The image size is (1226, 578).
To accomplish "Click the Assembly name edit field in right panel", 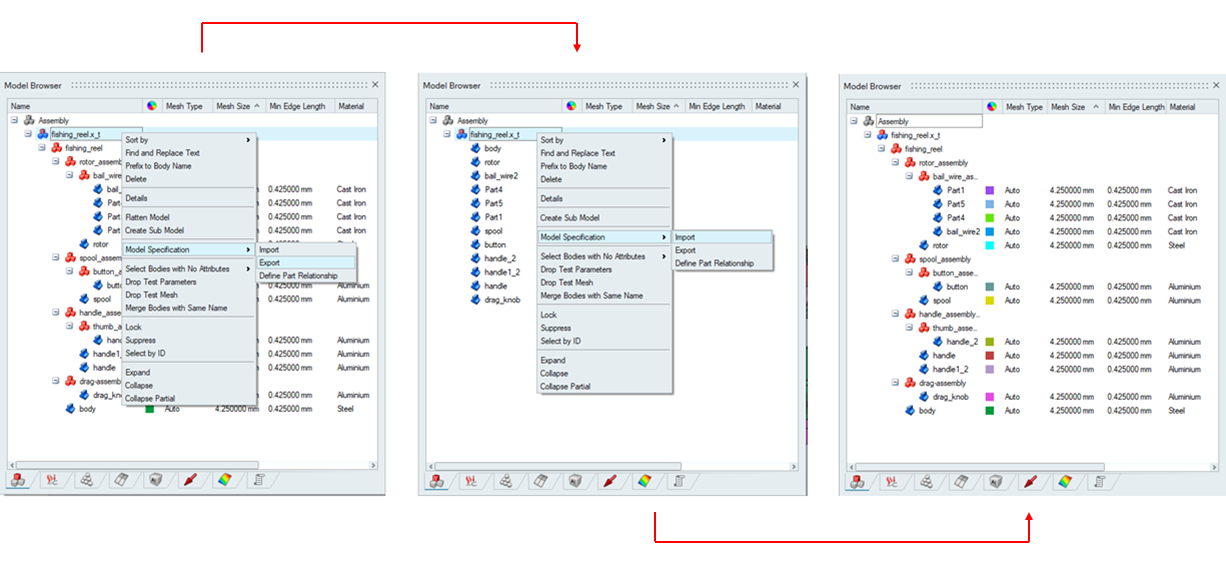I will click(x=928, y=121).
